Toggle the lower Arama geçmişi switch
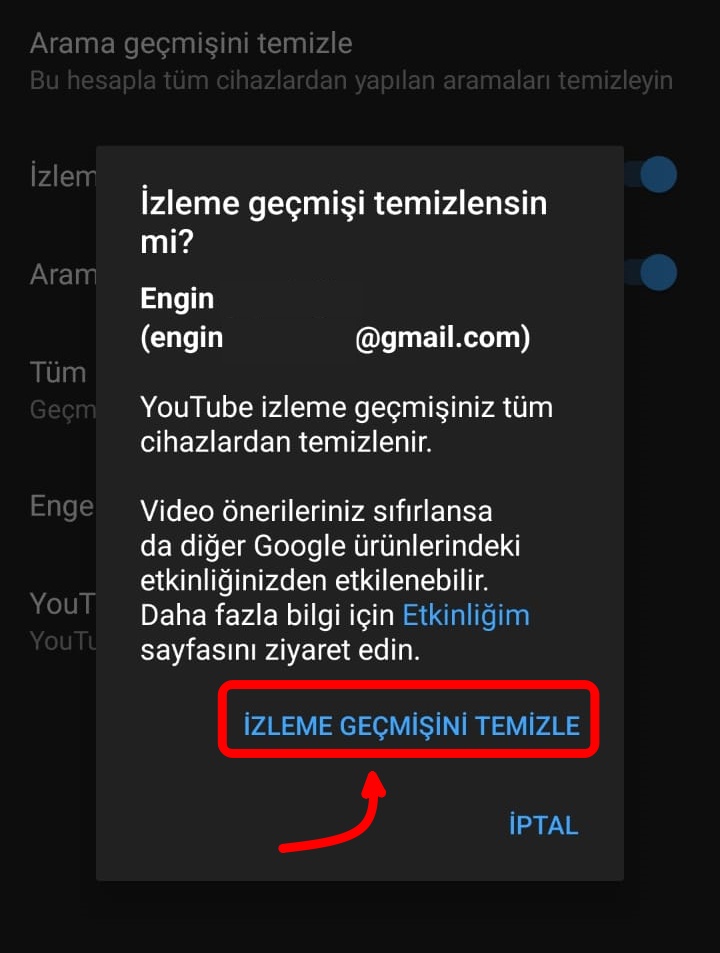Viewport: 720px width, 953px height. pos(652,272)
